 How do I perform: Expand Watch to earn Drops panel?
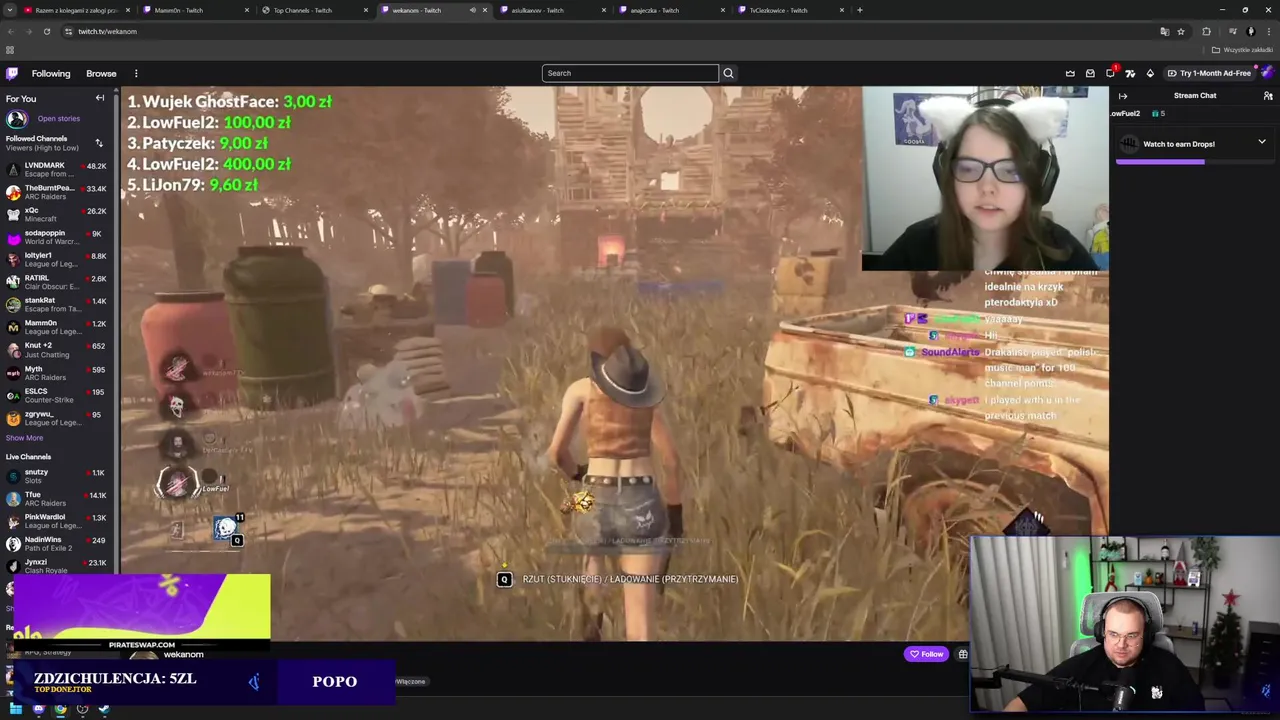(x=1262, y=142)
